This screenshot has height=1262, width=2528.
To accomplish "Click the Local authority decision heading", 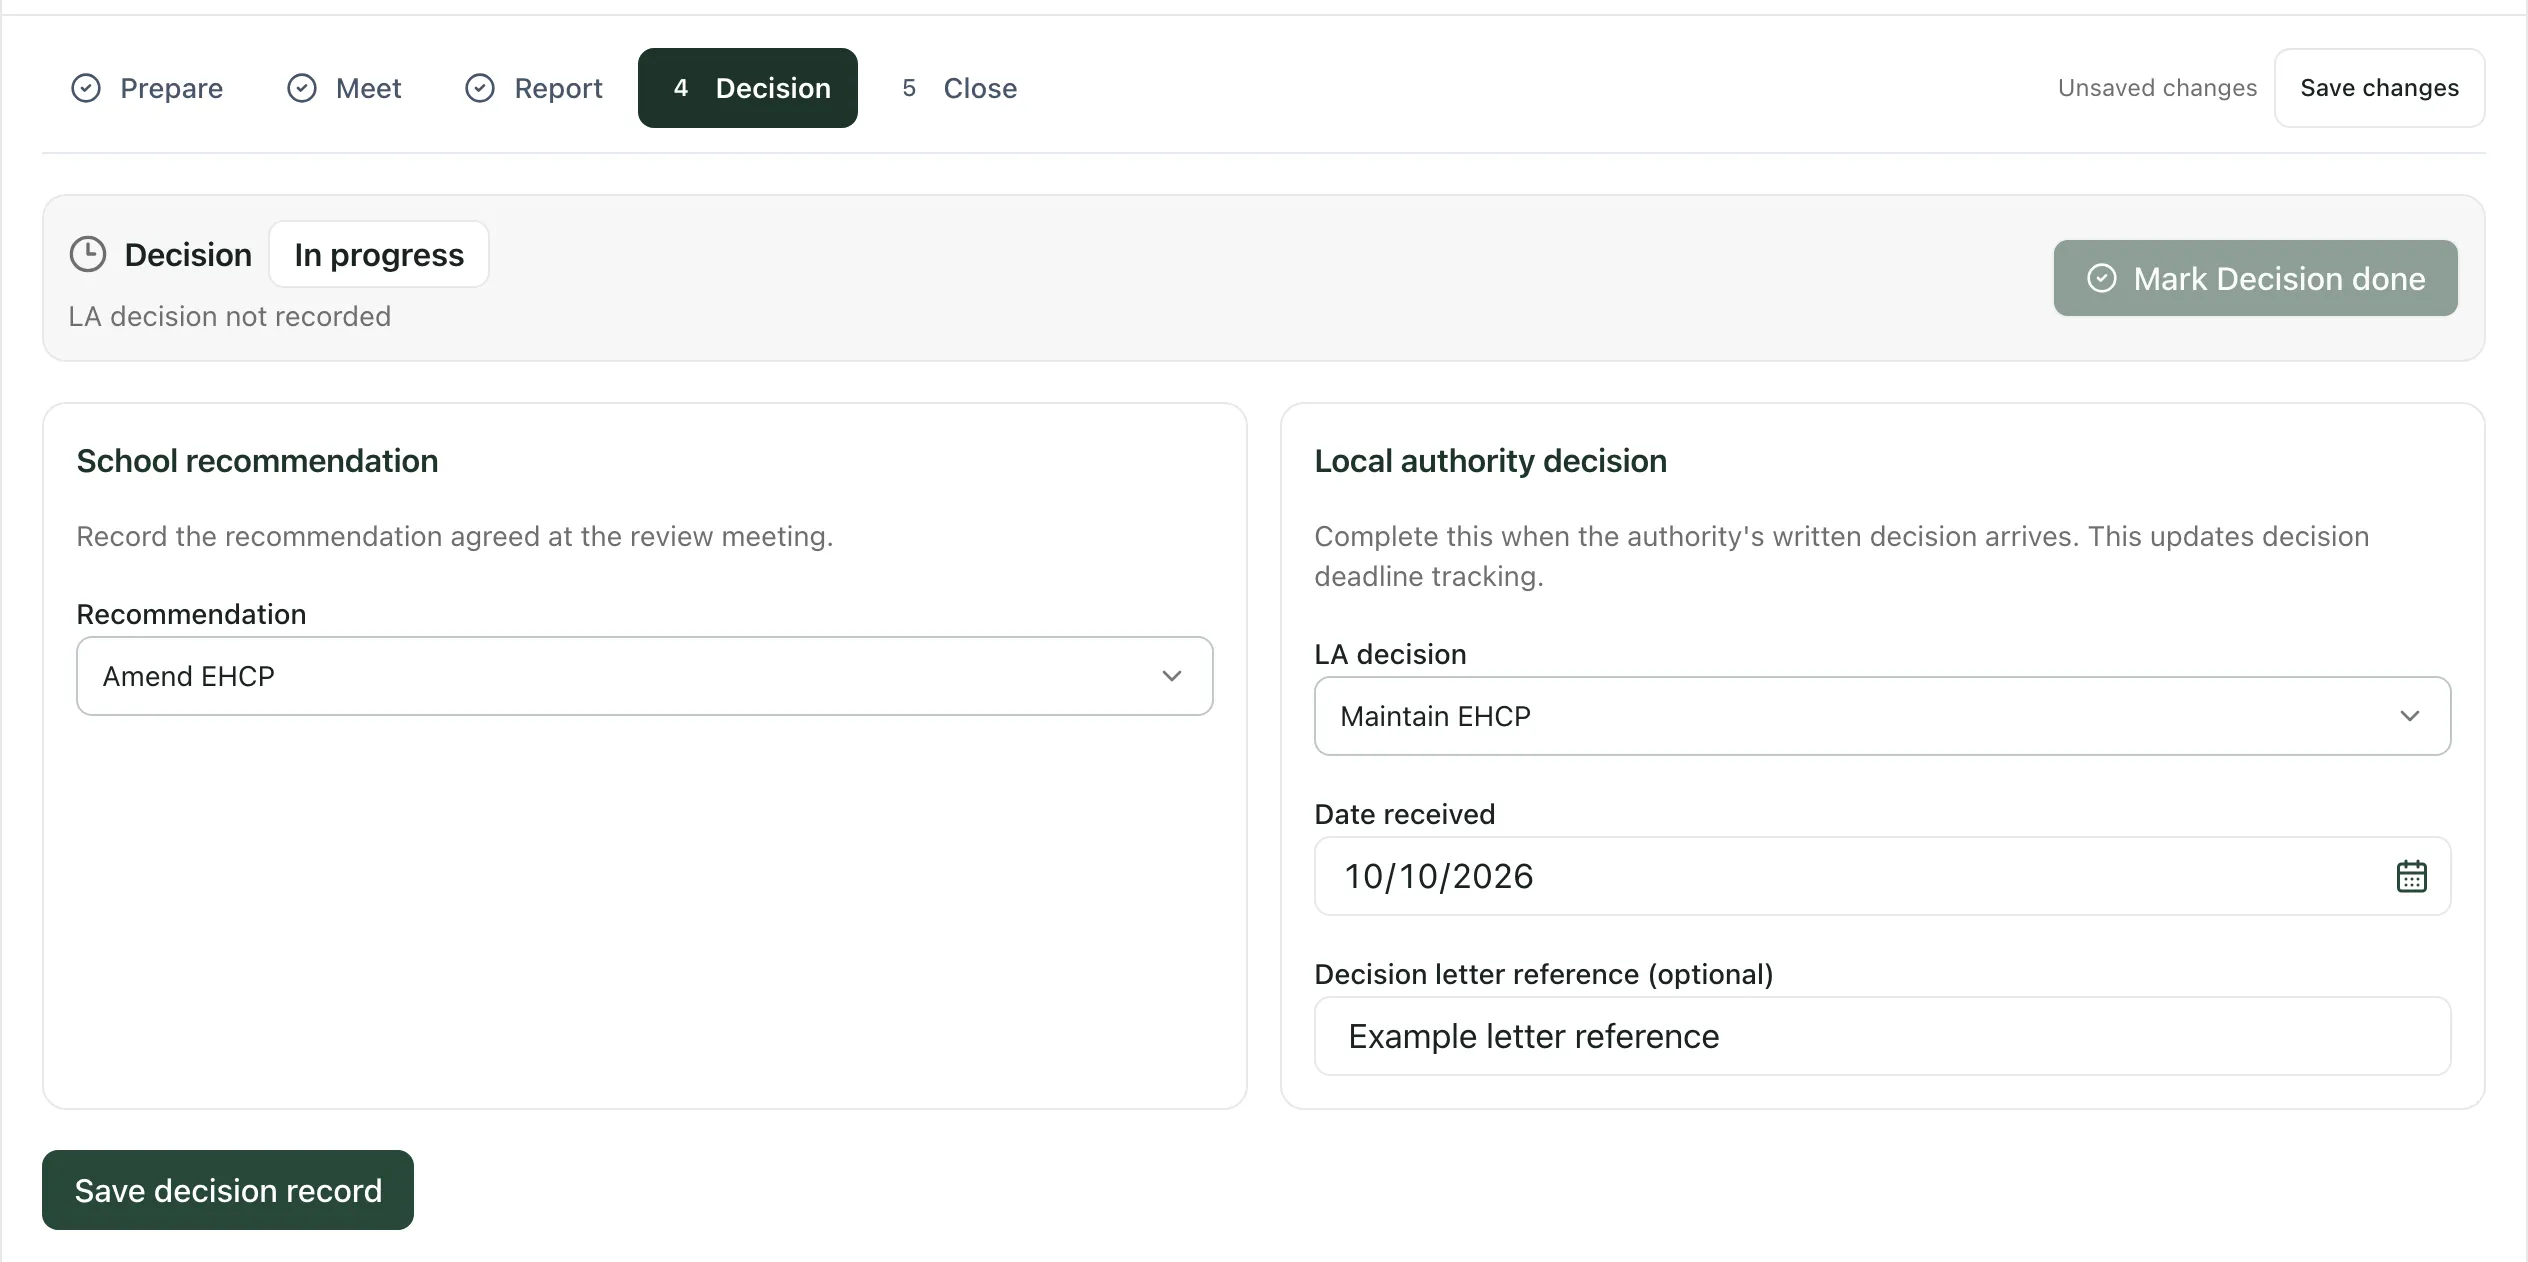I will (x=1490, y=461).
